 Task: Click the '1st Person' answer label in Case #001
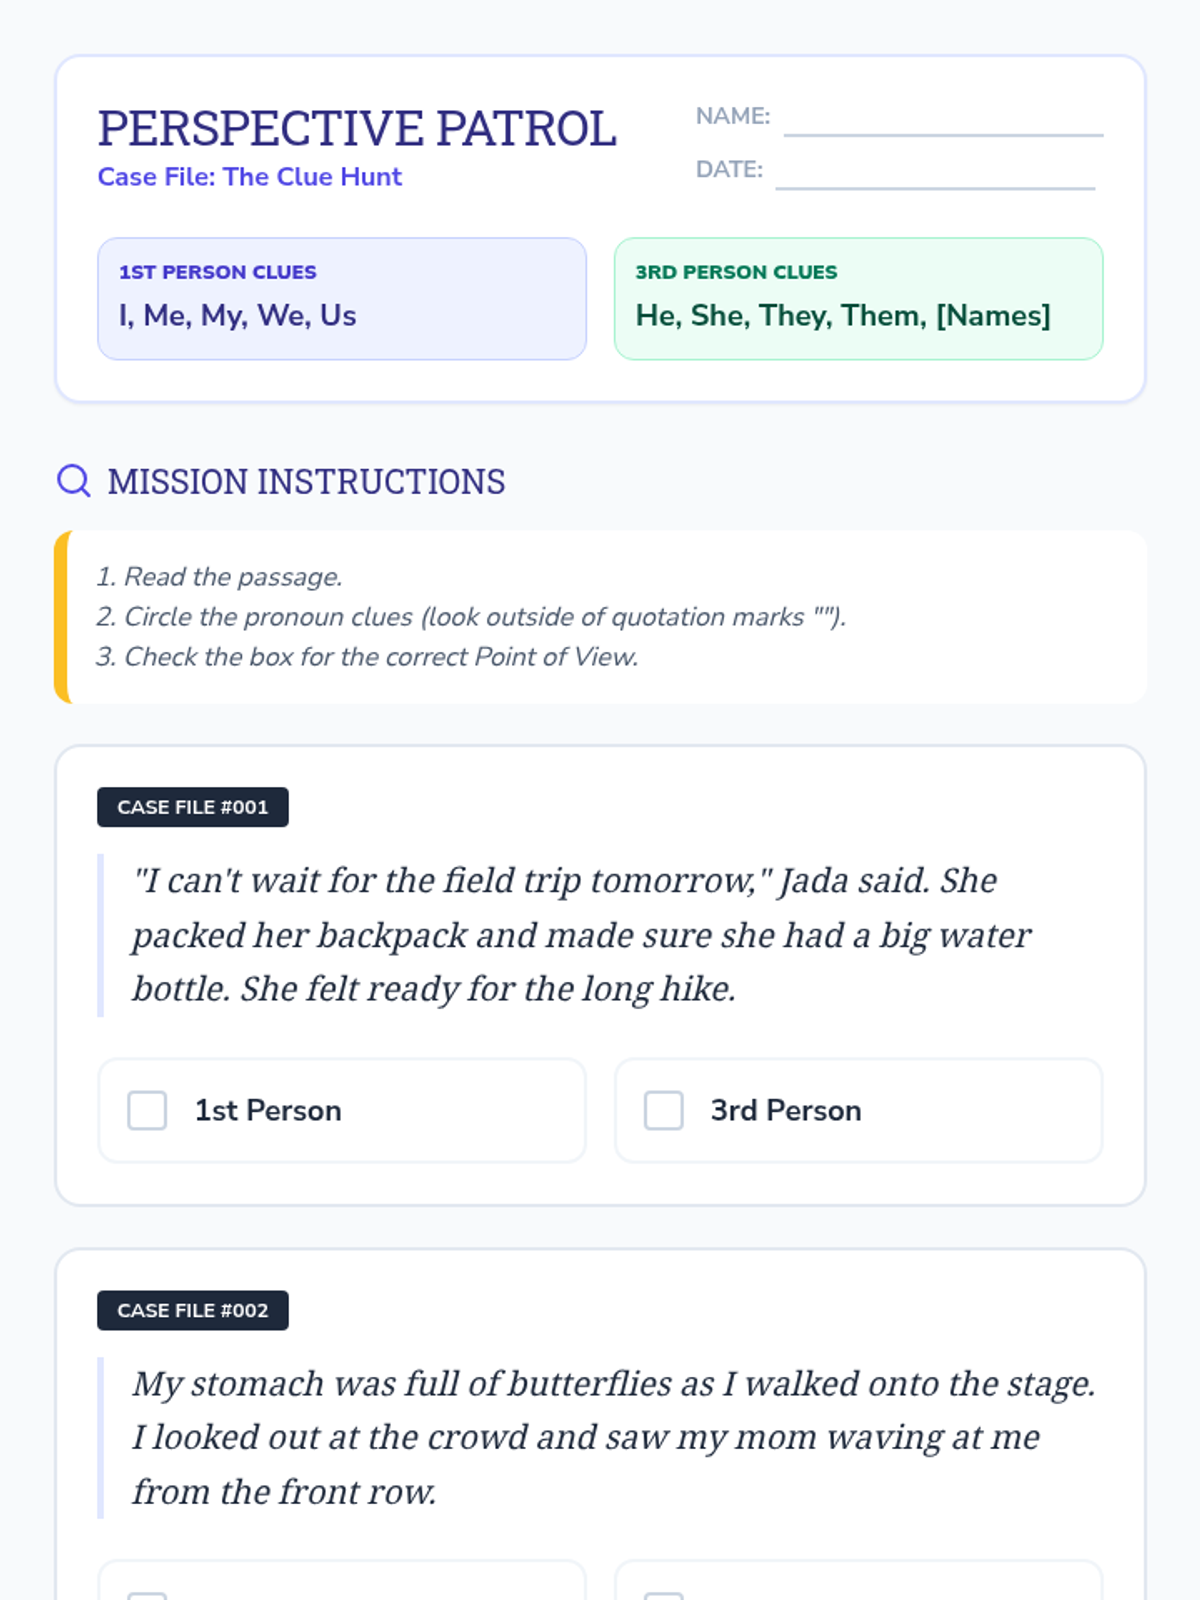pyautogui.click(x=268, y=1110)
